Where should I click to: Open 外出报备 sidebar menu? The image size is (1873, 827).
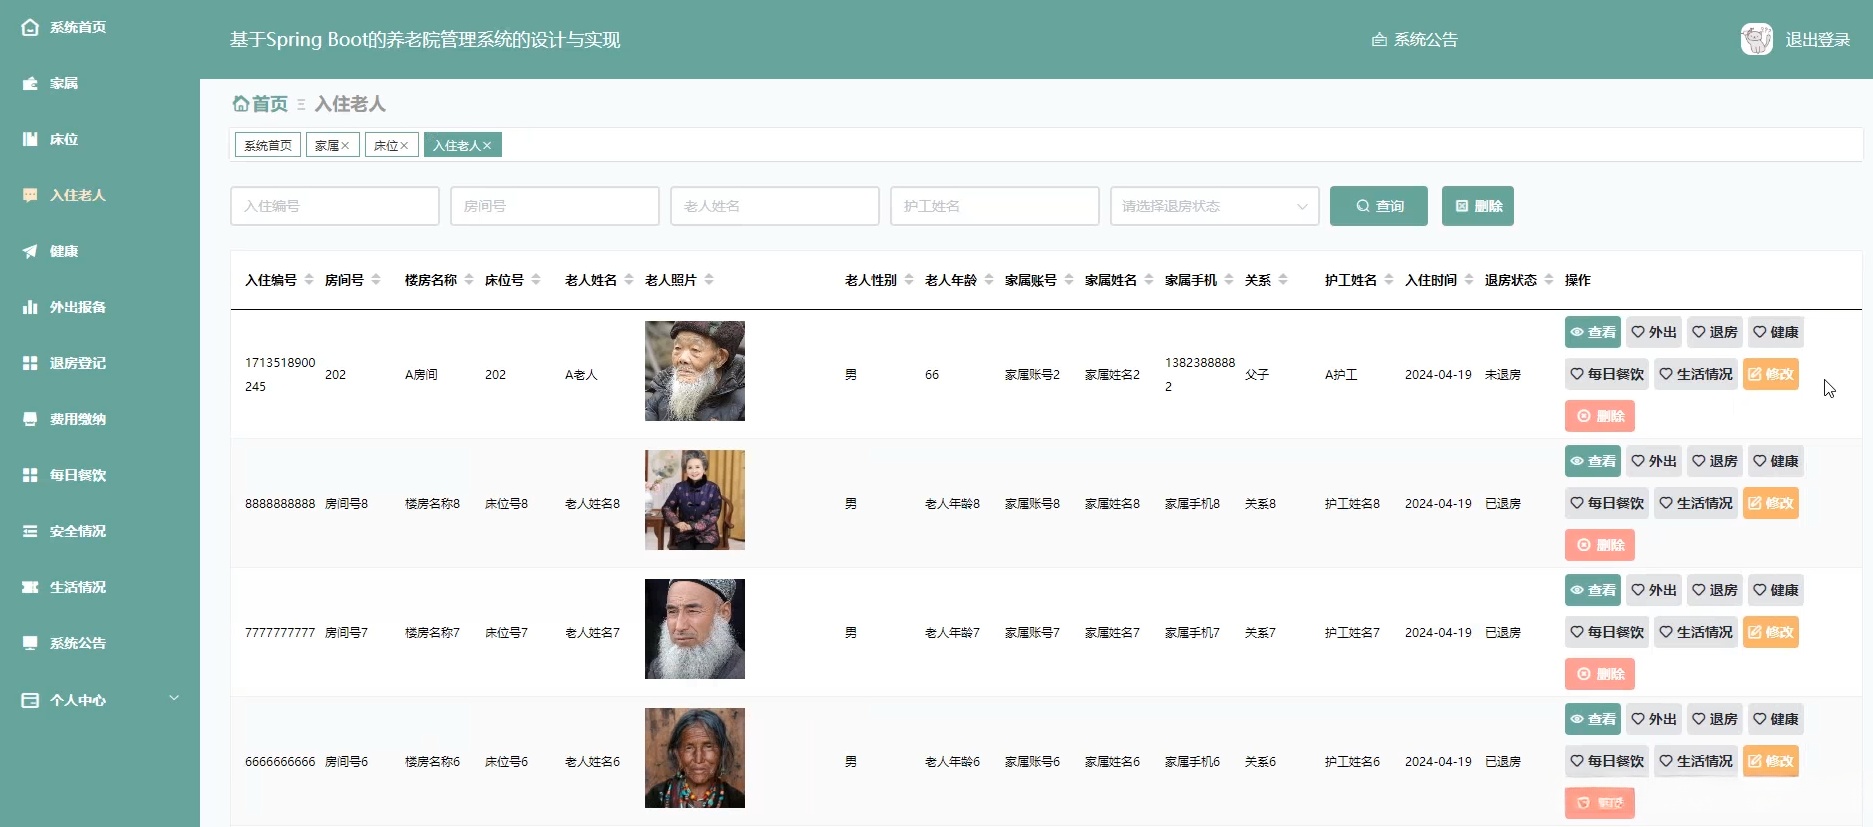pos(64,307)
